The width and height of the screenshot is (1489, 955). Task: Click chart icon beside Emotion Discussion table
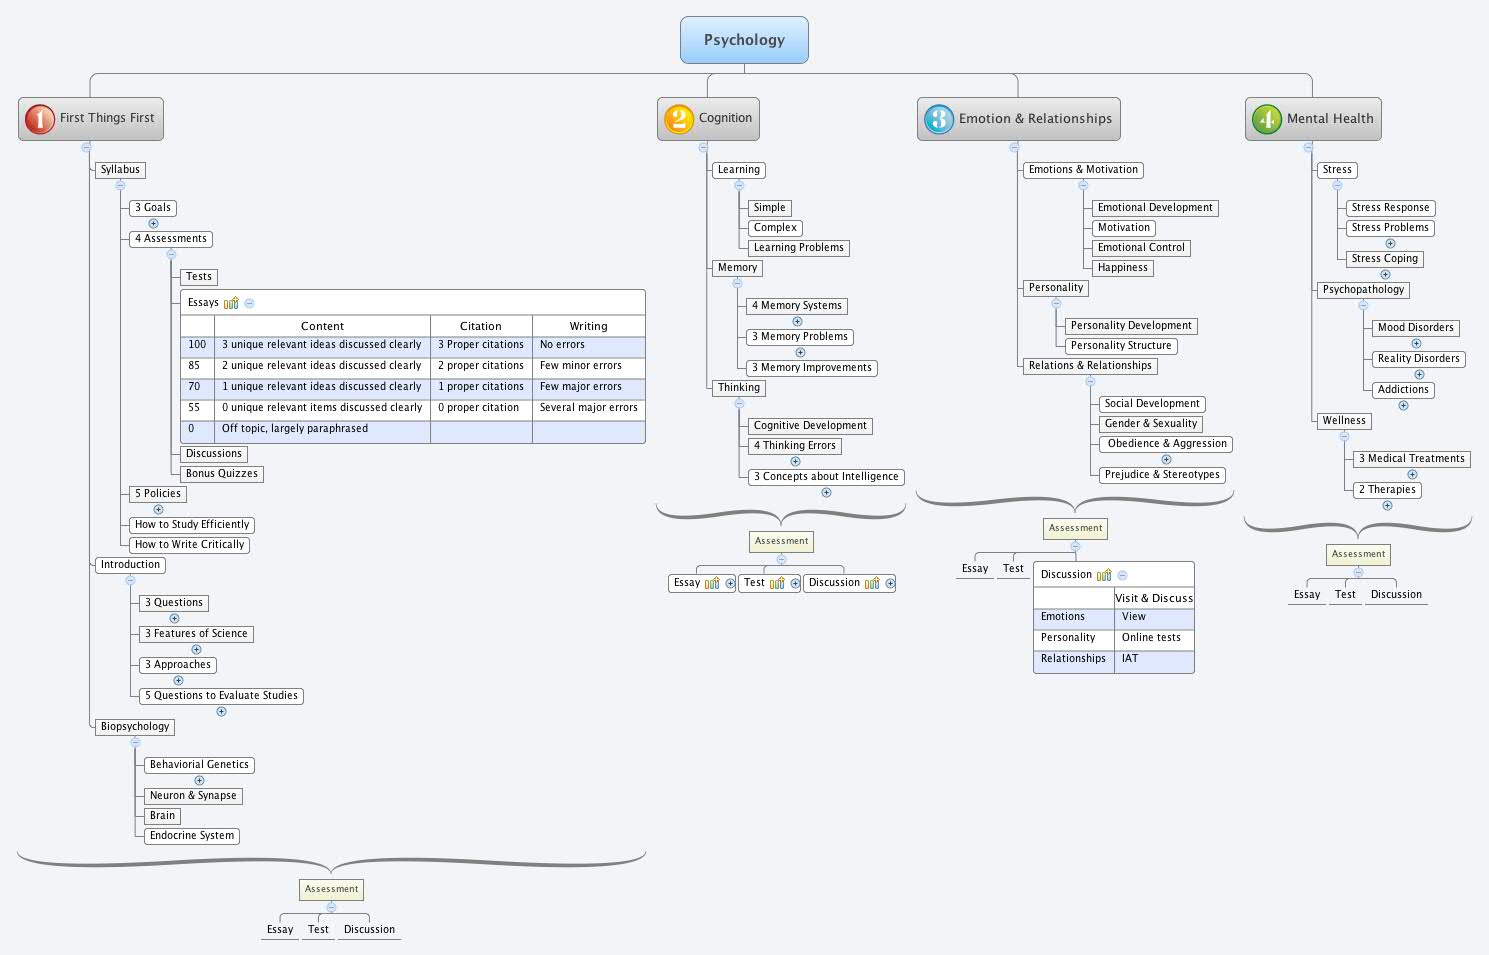pos(1104,575)
